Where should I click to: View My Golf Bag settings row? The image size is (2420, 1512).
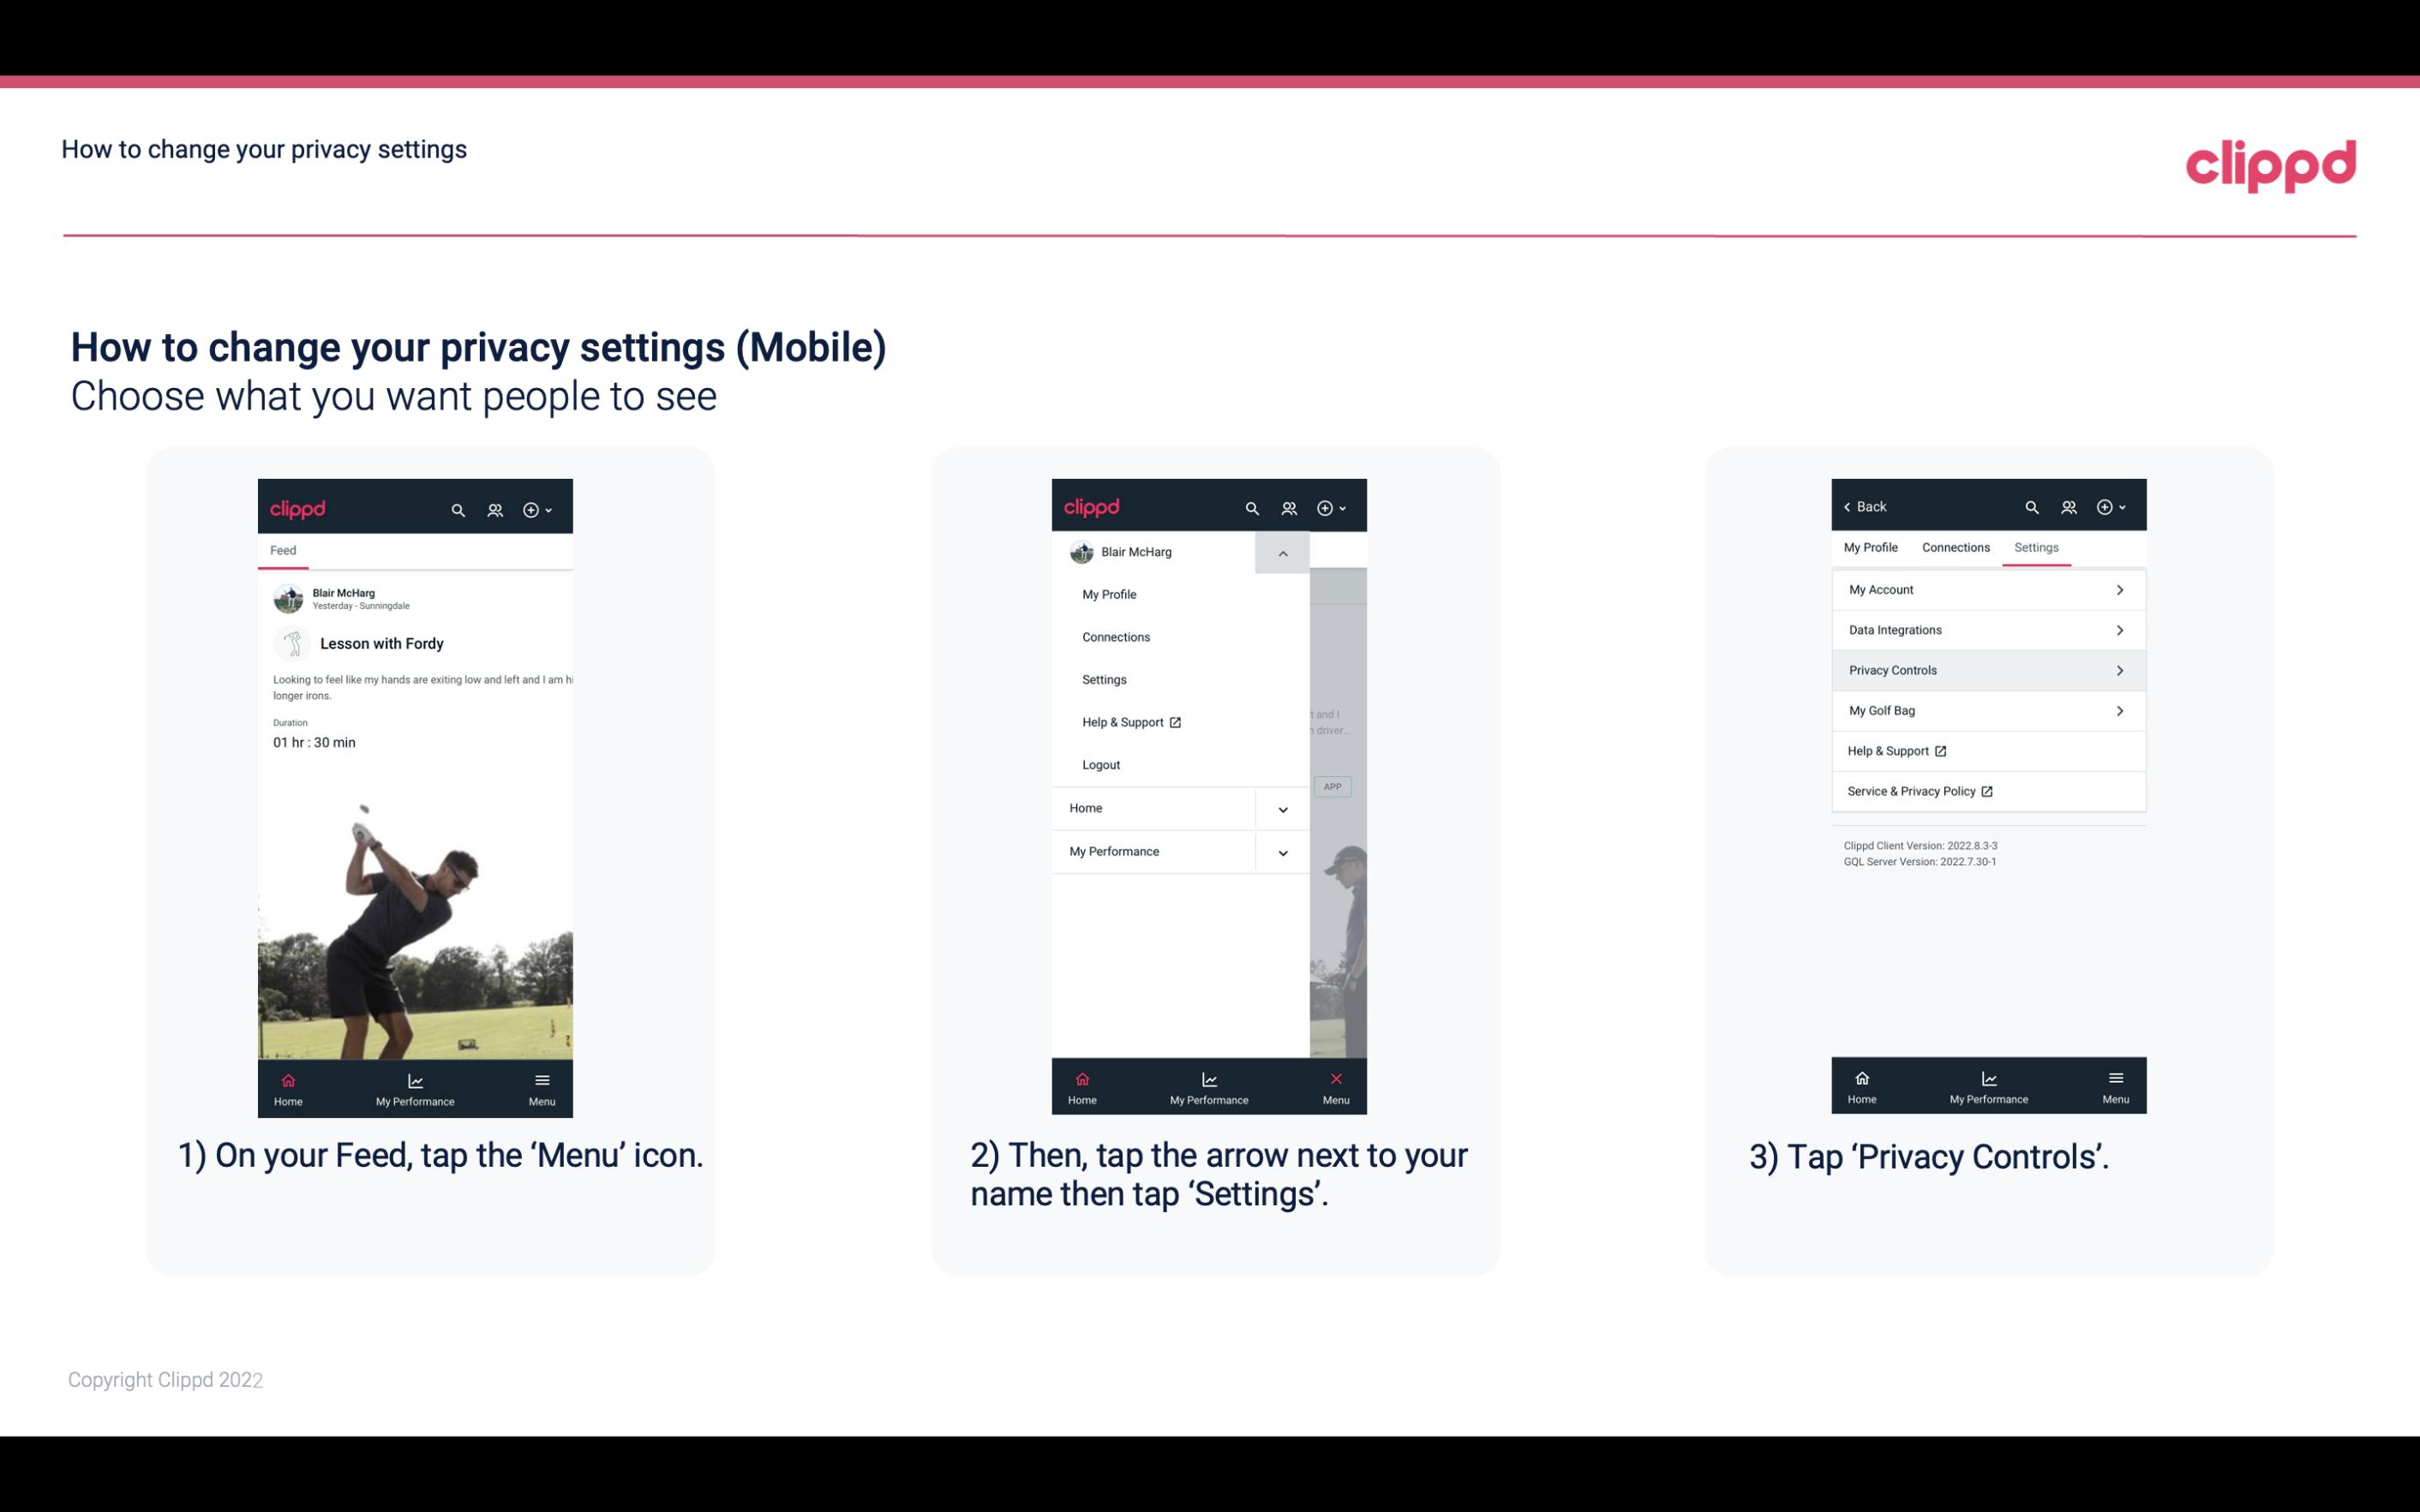pyautogui.click(x=1988, y=711)
